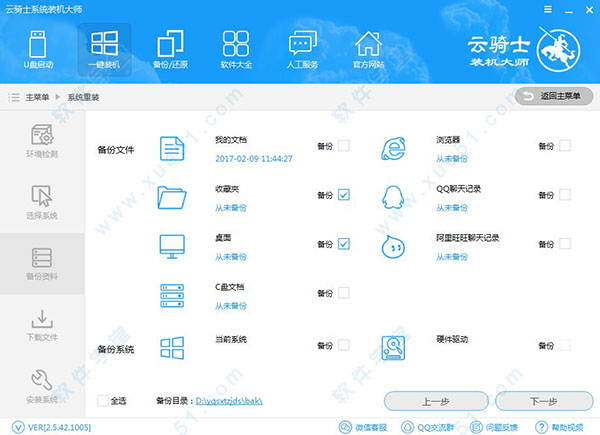Uncheck backup for 桌面

click(344, 244)
